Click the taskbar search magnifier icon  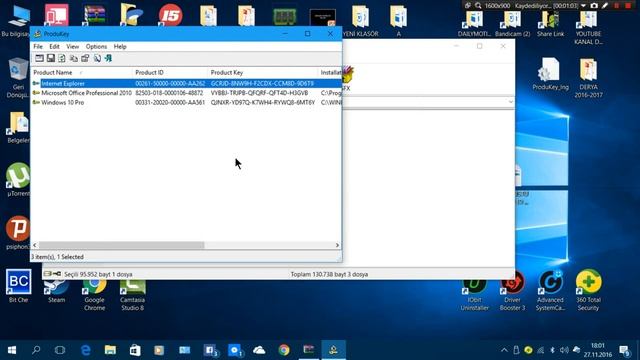pyautogui.click(x=36, y=350)
